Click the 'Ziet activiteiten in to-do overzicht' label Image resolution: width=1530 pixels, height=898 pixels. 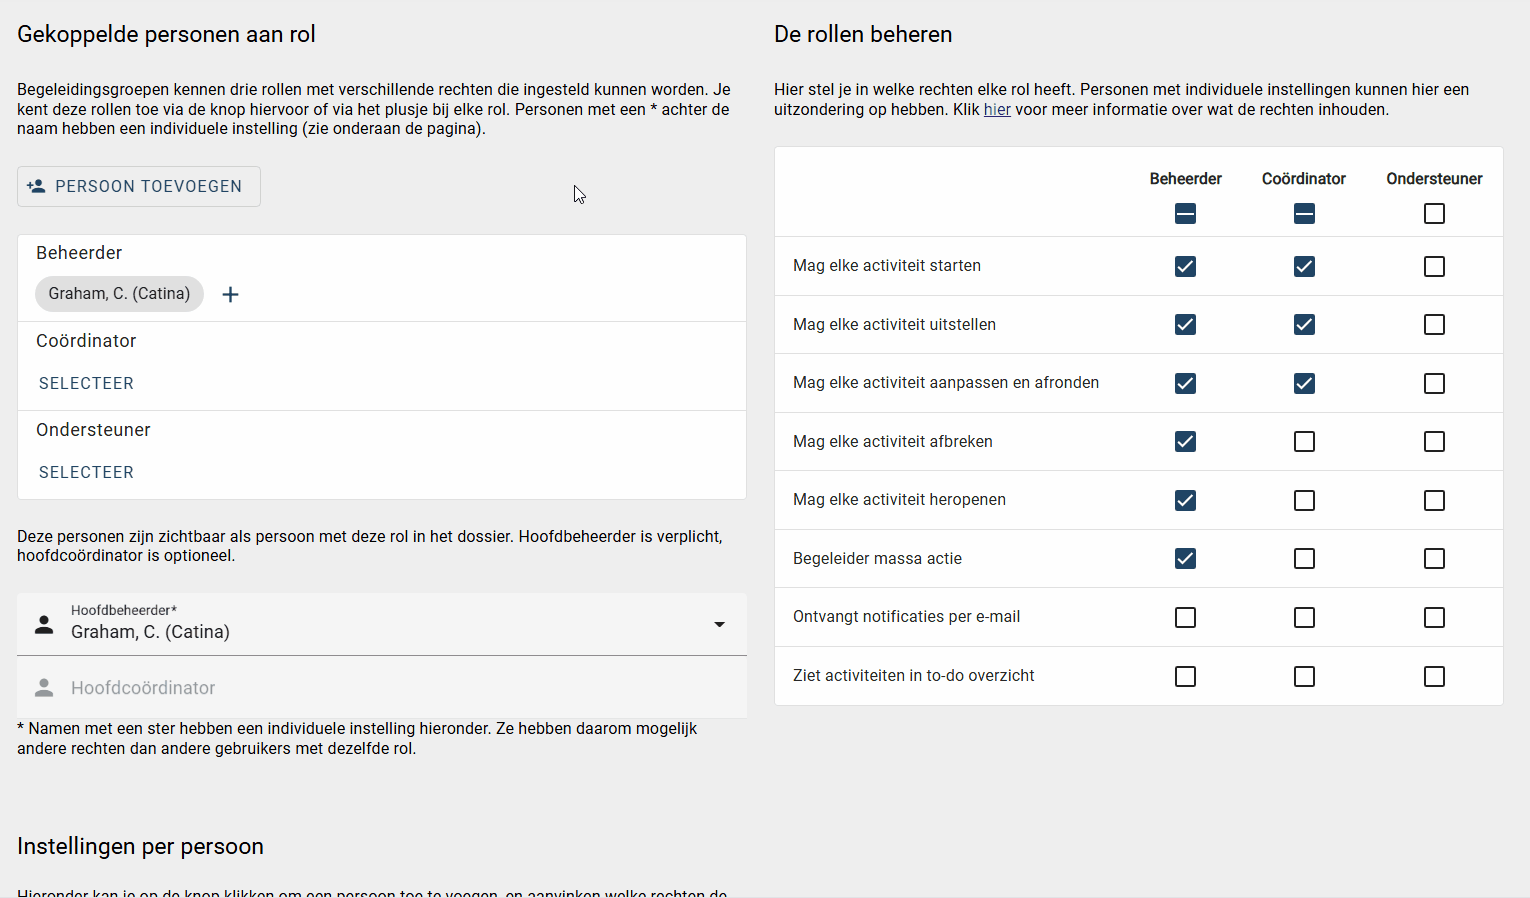913,676
